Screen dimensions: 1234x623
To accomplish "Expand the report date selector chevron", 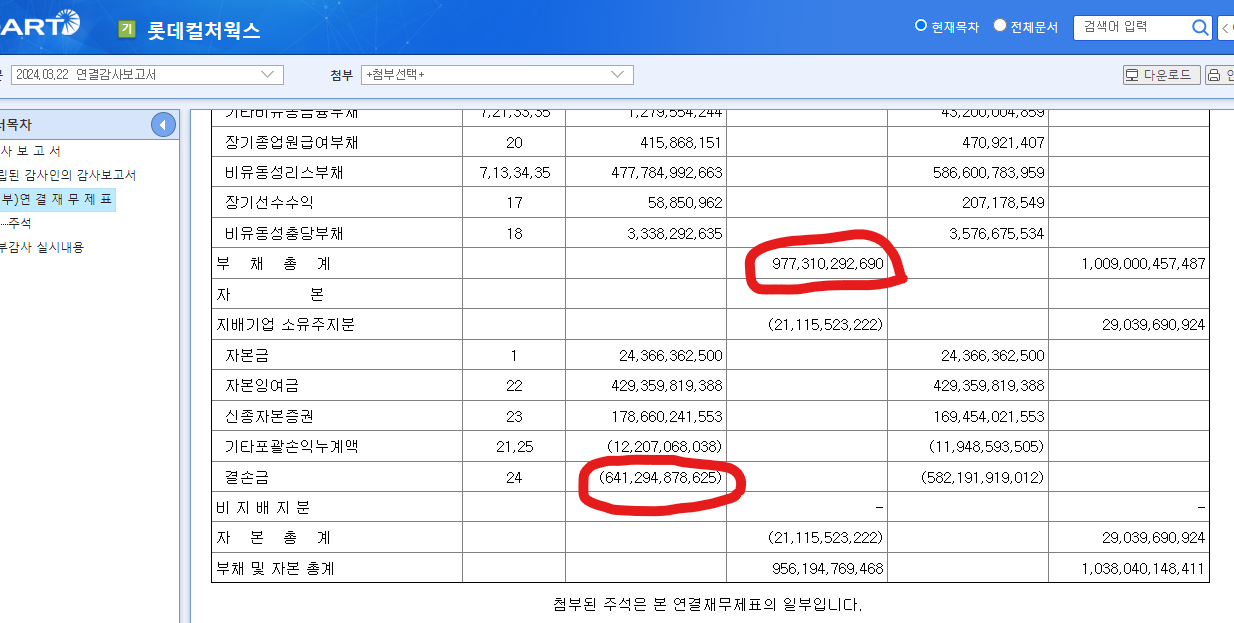I will pyautogui.click(x=268, y=74).
